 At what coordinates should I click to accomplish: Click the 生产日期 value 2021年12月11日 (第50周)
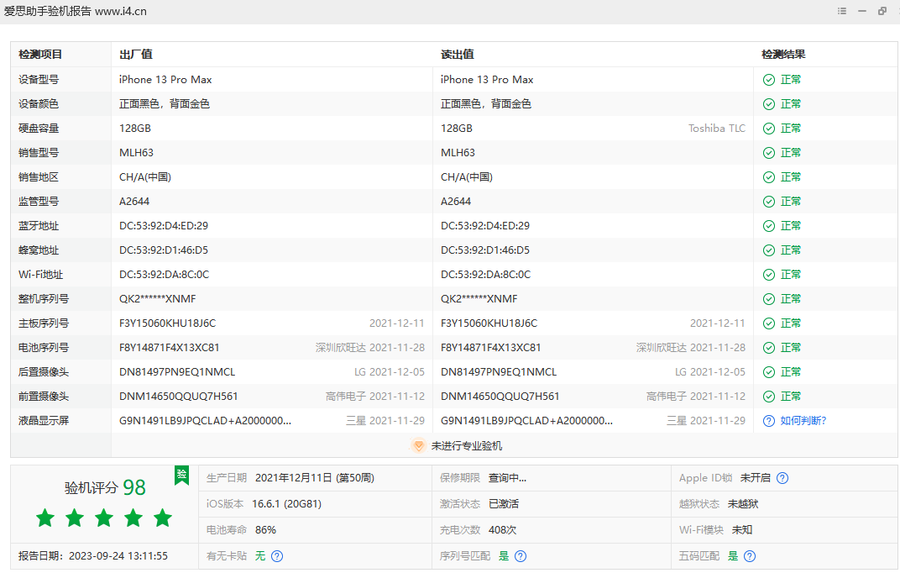coord(315,478)
